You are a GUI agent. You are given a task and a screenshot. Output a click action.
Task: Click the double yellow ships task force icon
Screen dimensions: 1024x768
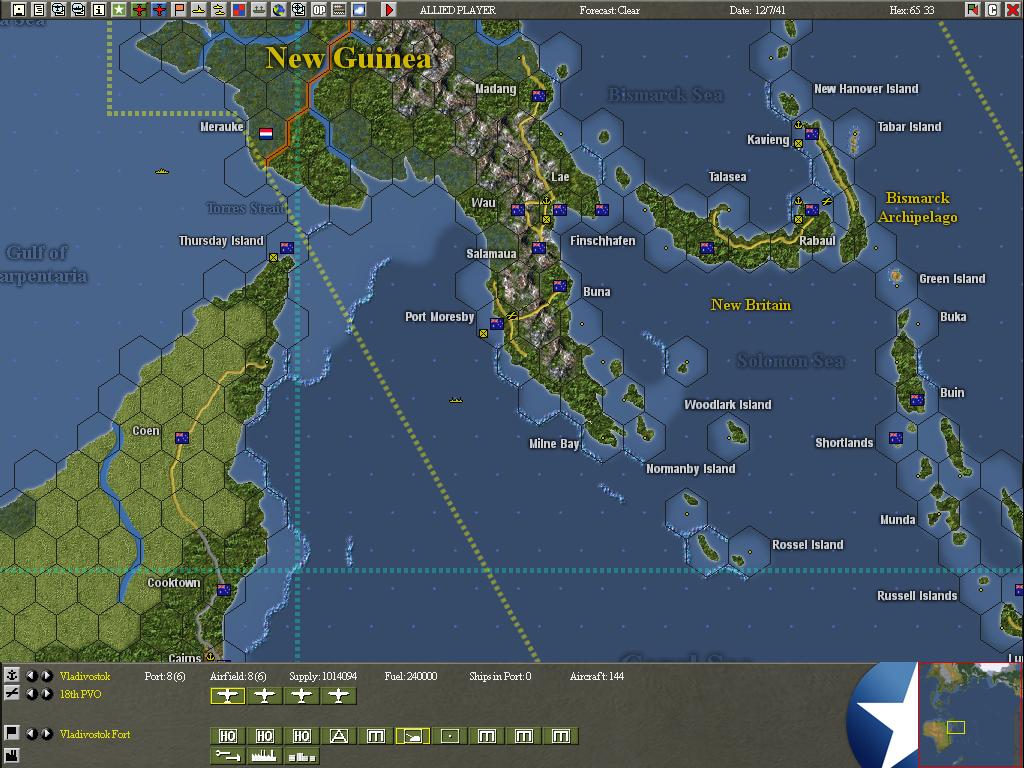pos(219,9)
